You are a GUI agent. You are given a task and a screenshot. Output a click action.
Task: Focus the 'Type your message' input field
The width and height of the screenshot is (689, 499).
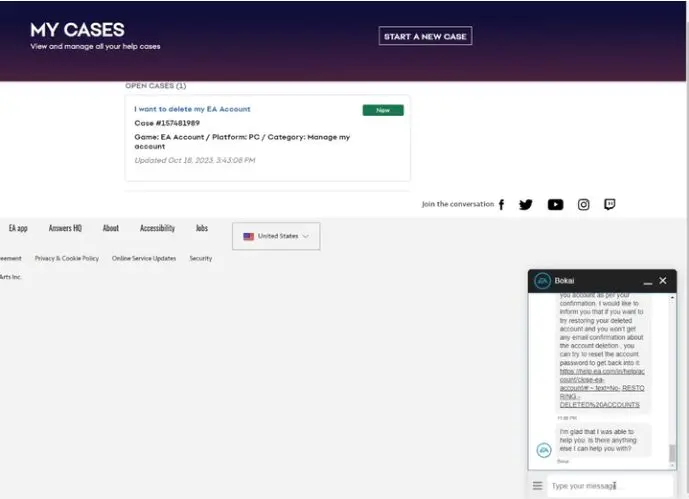(609, 486)
